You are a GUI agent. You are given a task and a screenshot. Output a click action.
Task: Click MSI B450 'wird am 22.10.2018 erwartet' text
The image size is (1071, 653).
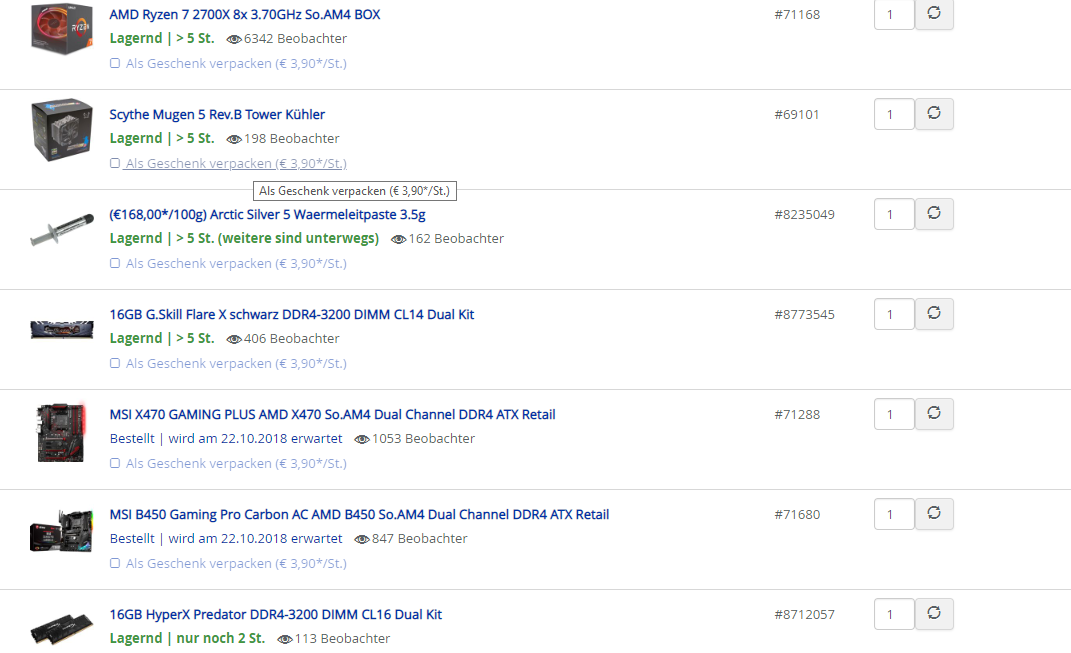[x=255, y=538]
